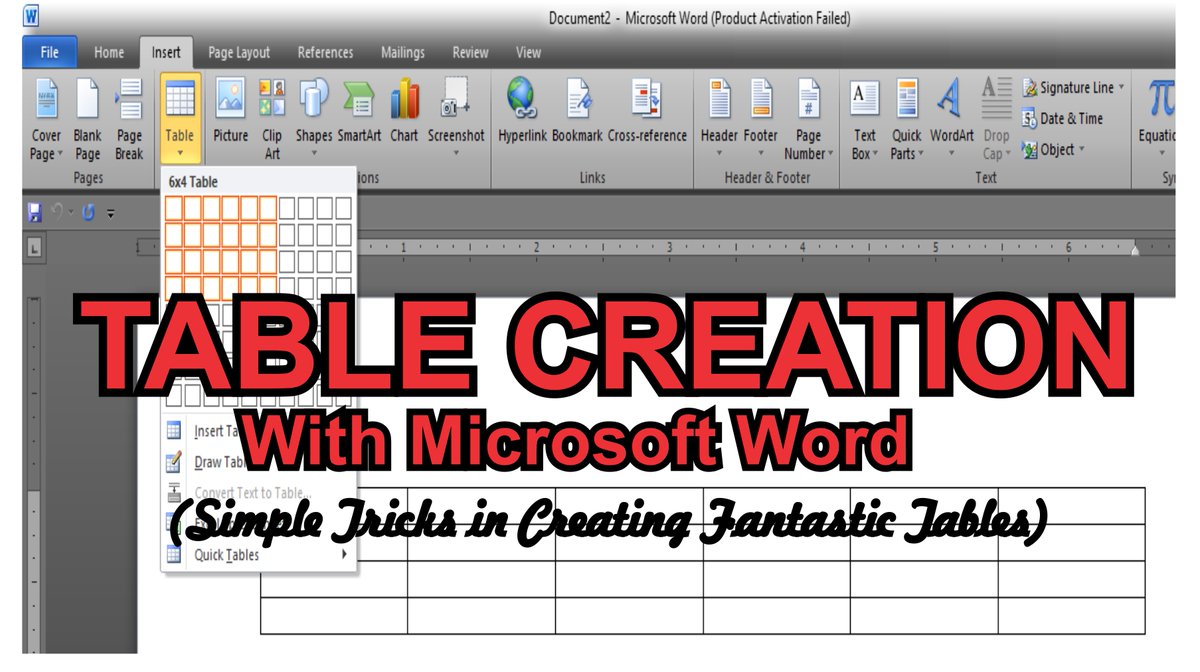
Task: Open the View tab
Action: click(x=528, y=53)
